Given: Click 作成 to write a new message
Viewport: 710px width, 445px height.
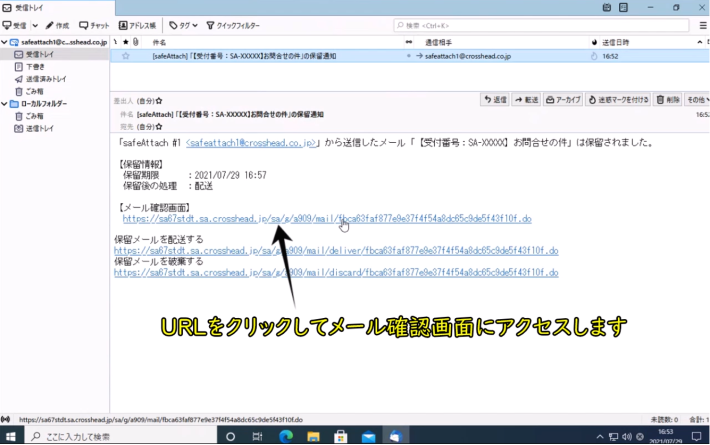Looking at the screenshot, I should [58, 25].
